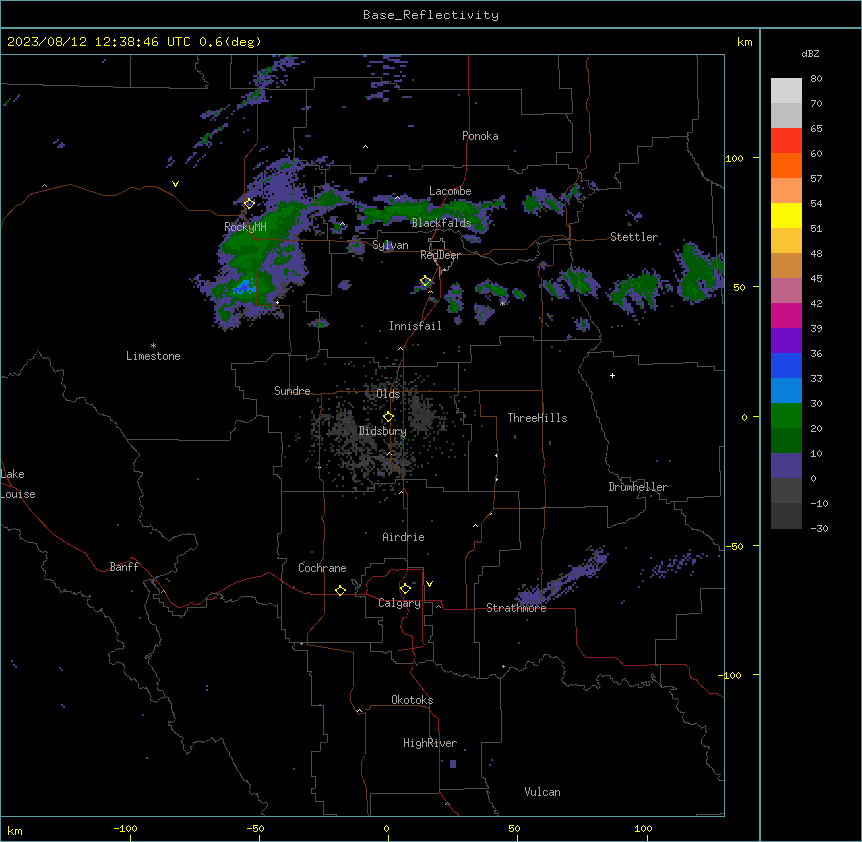The height and width of the screenshot is (842, 862).
Task: Pick the light blue 33-30 dBZ swatch
Action: coord(786,390)
